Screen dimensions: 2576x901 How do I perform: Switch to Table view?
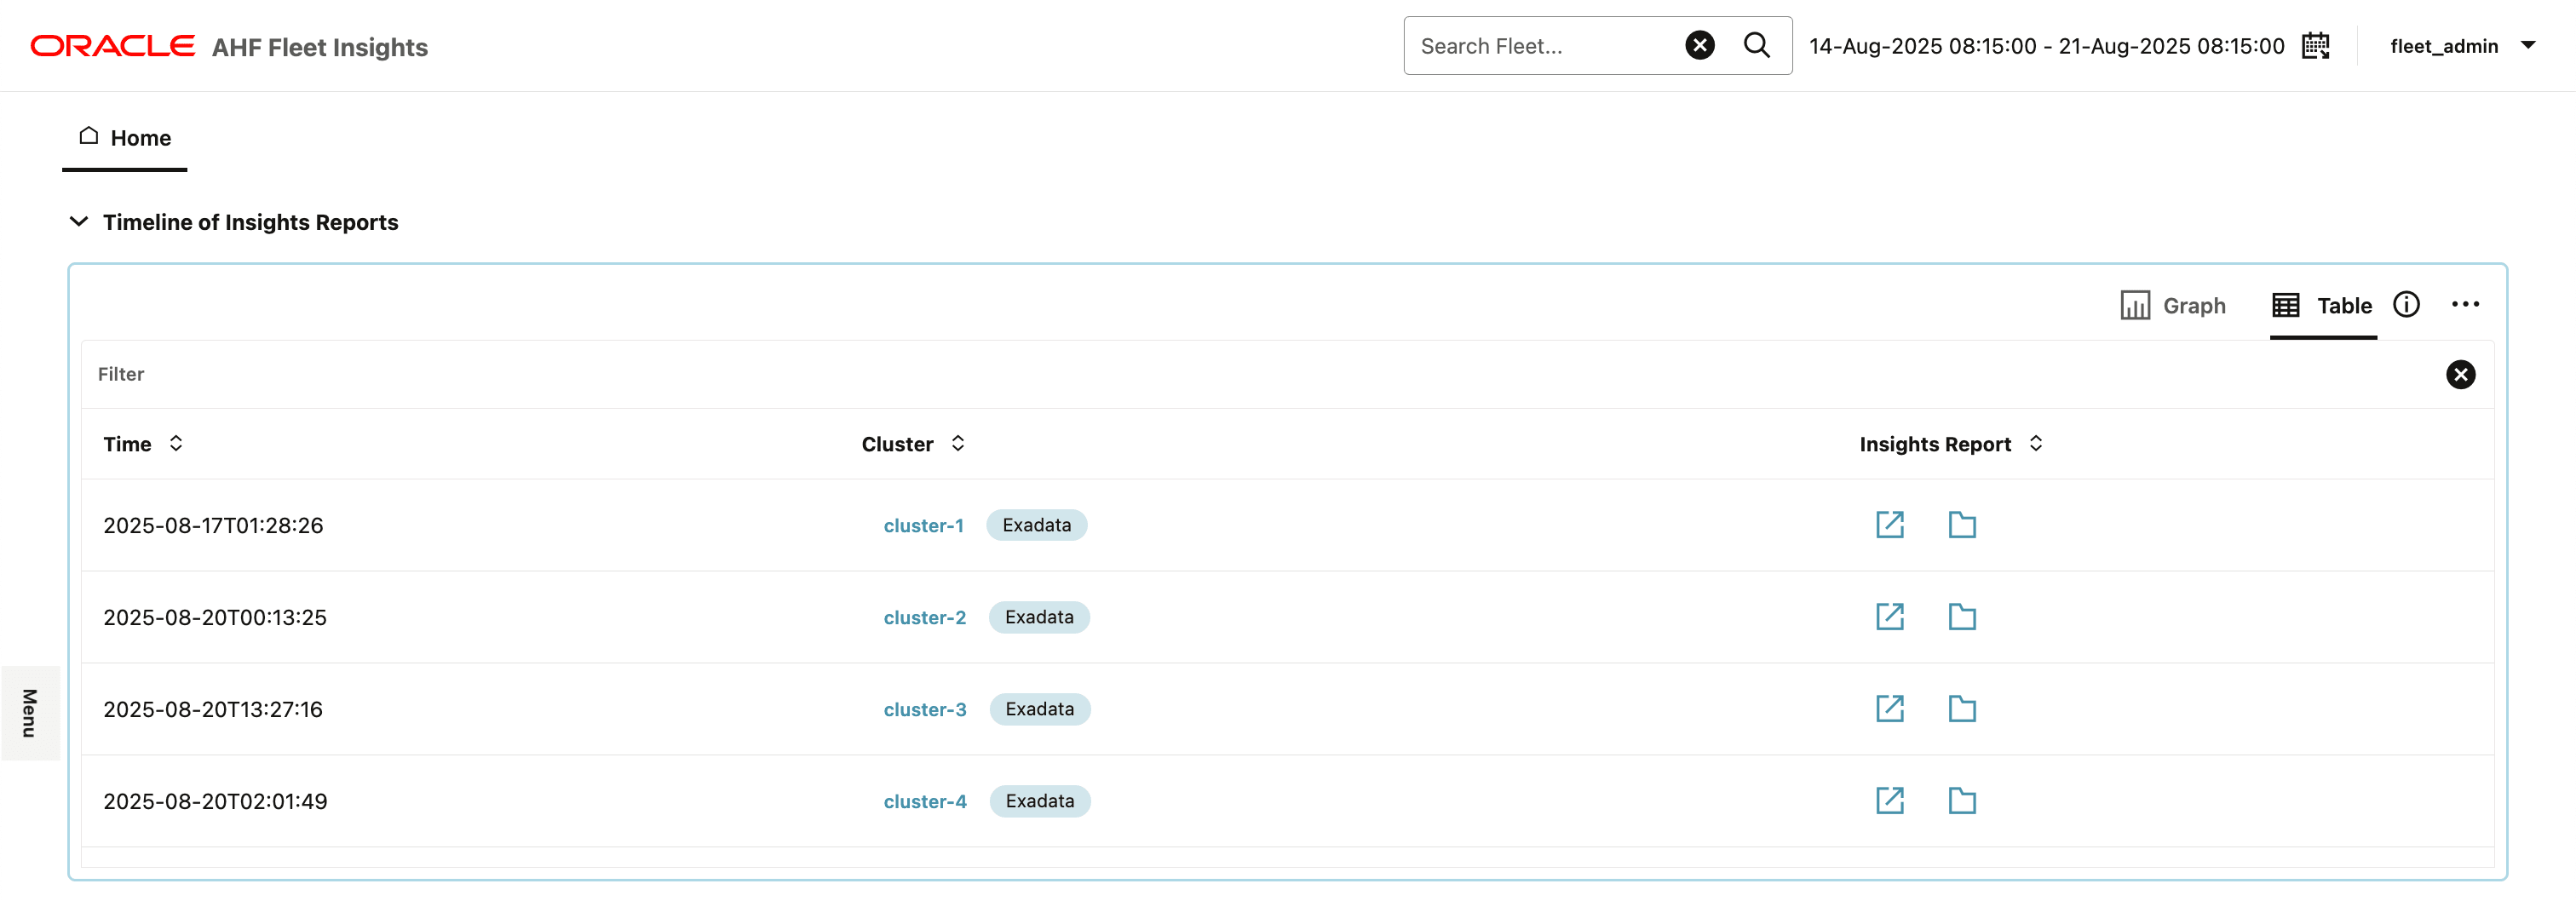coord(2321,306)
